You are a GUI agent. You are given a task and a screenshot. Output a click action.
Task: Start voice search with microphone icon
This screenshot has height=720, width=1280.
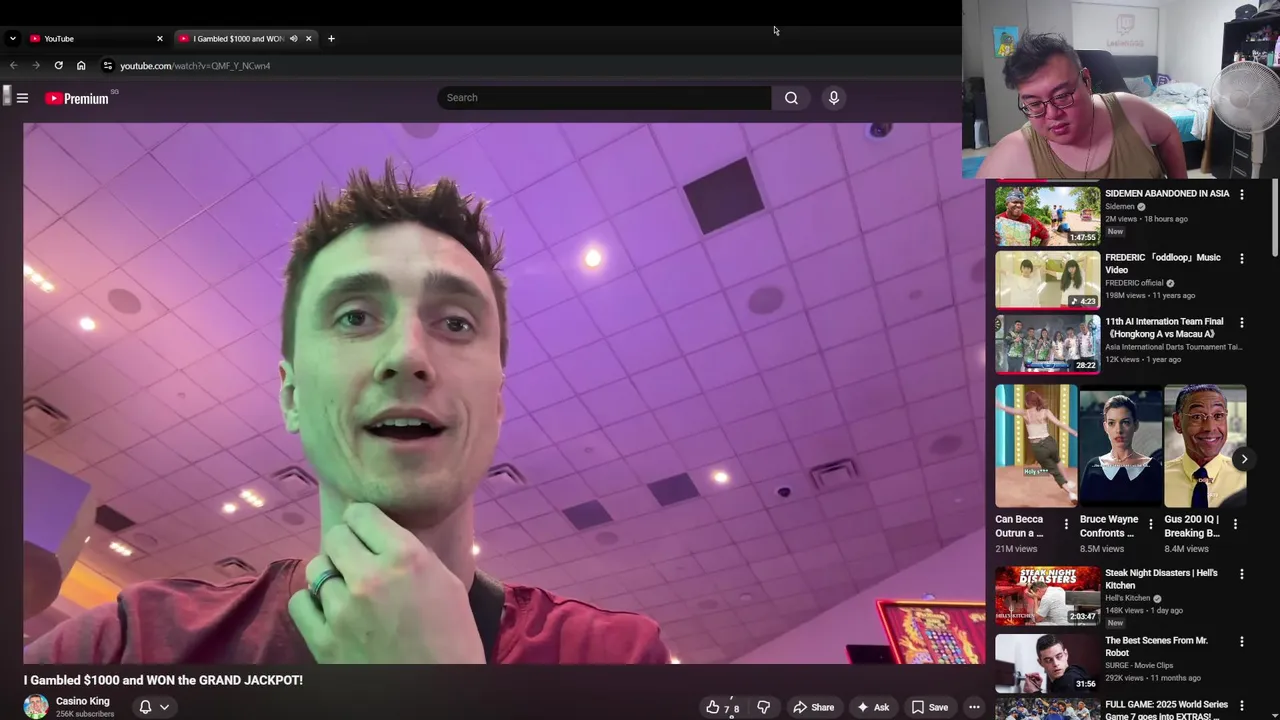point(834,98)
